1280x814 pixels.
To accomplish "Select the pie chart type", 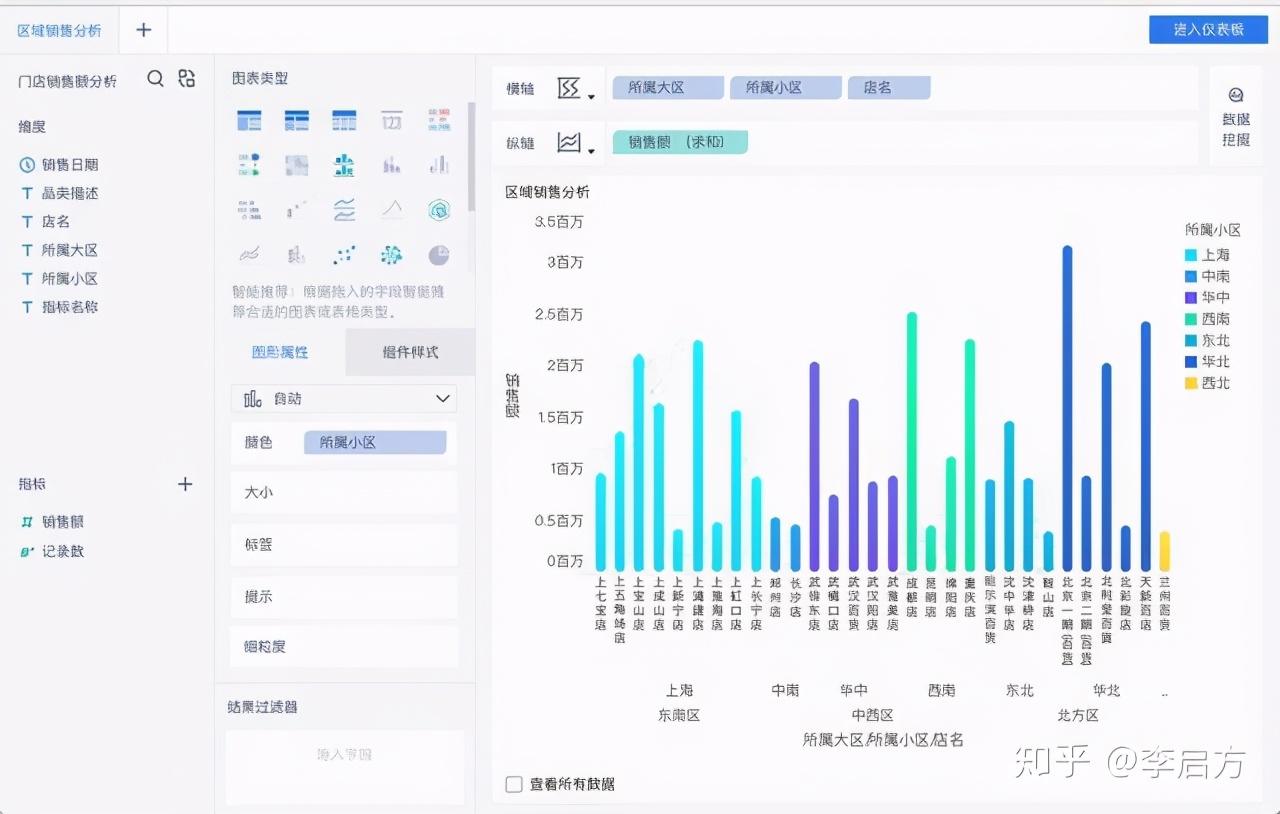I will 439,253.
